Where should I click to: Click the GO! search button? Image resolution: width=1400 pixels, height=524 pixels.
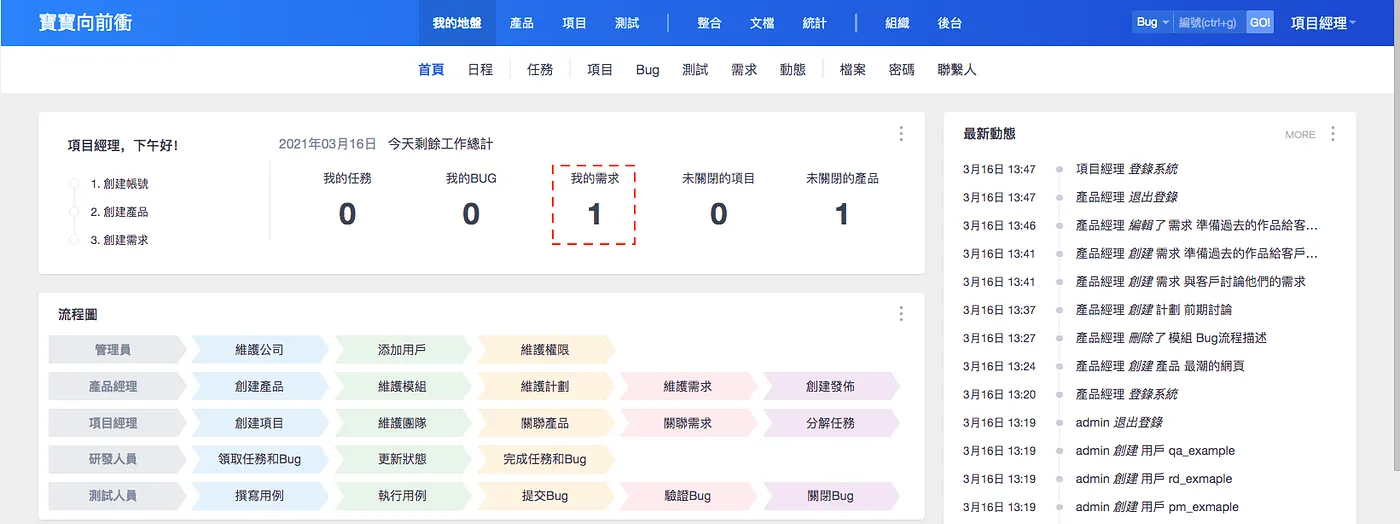coord(1260,22)
